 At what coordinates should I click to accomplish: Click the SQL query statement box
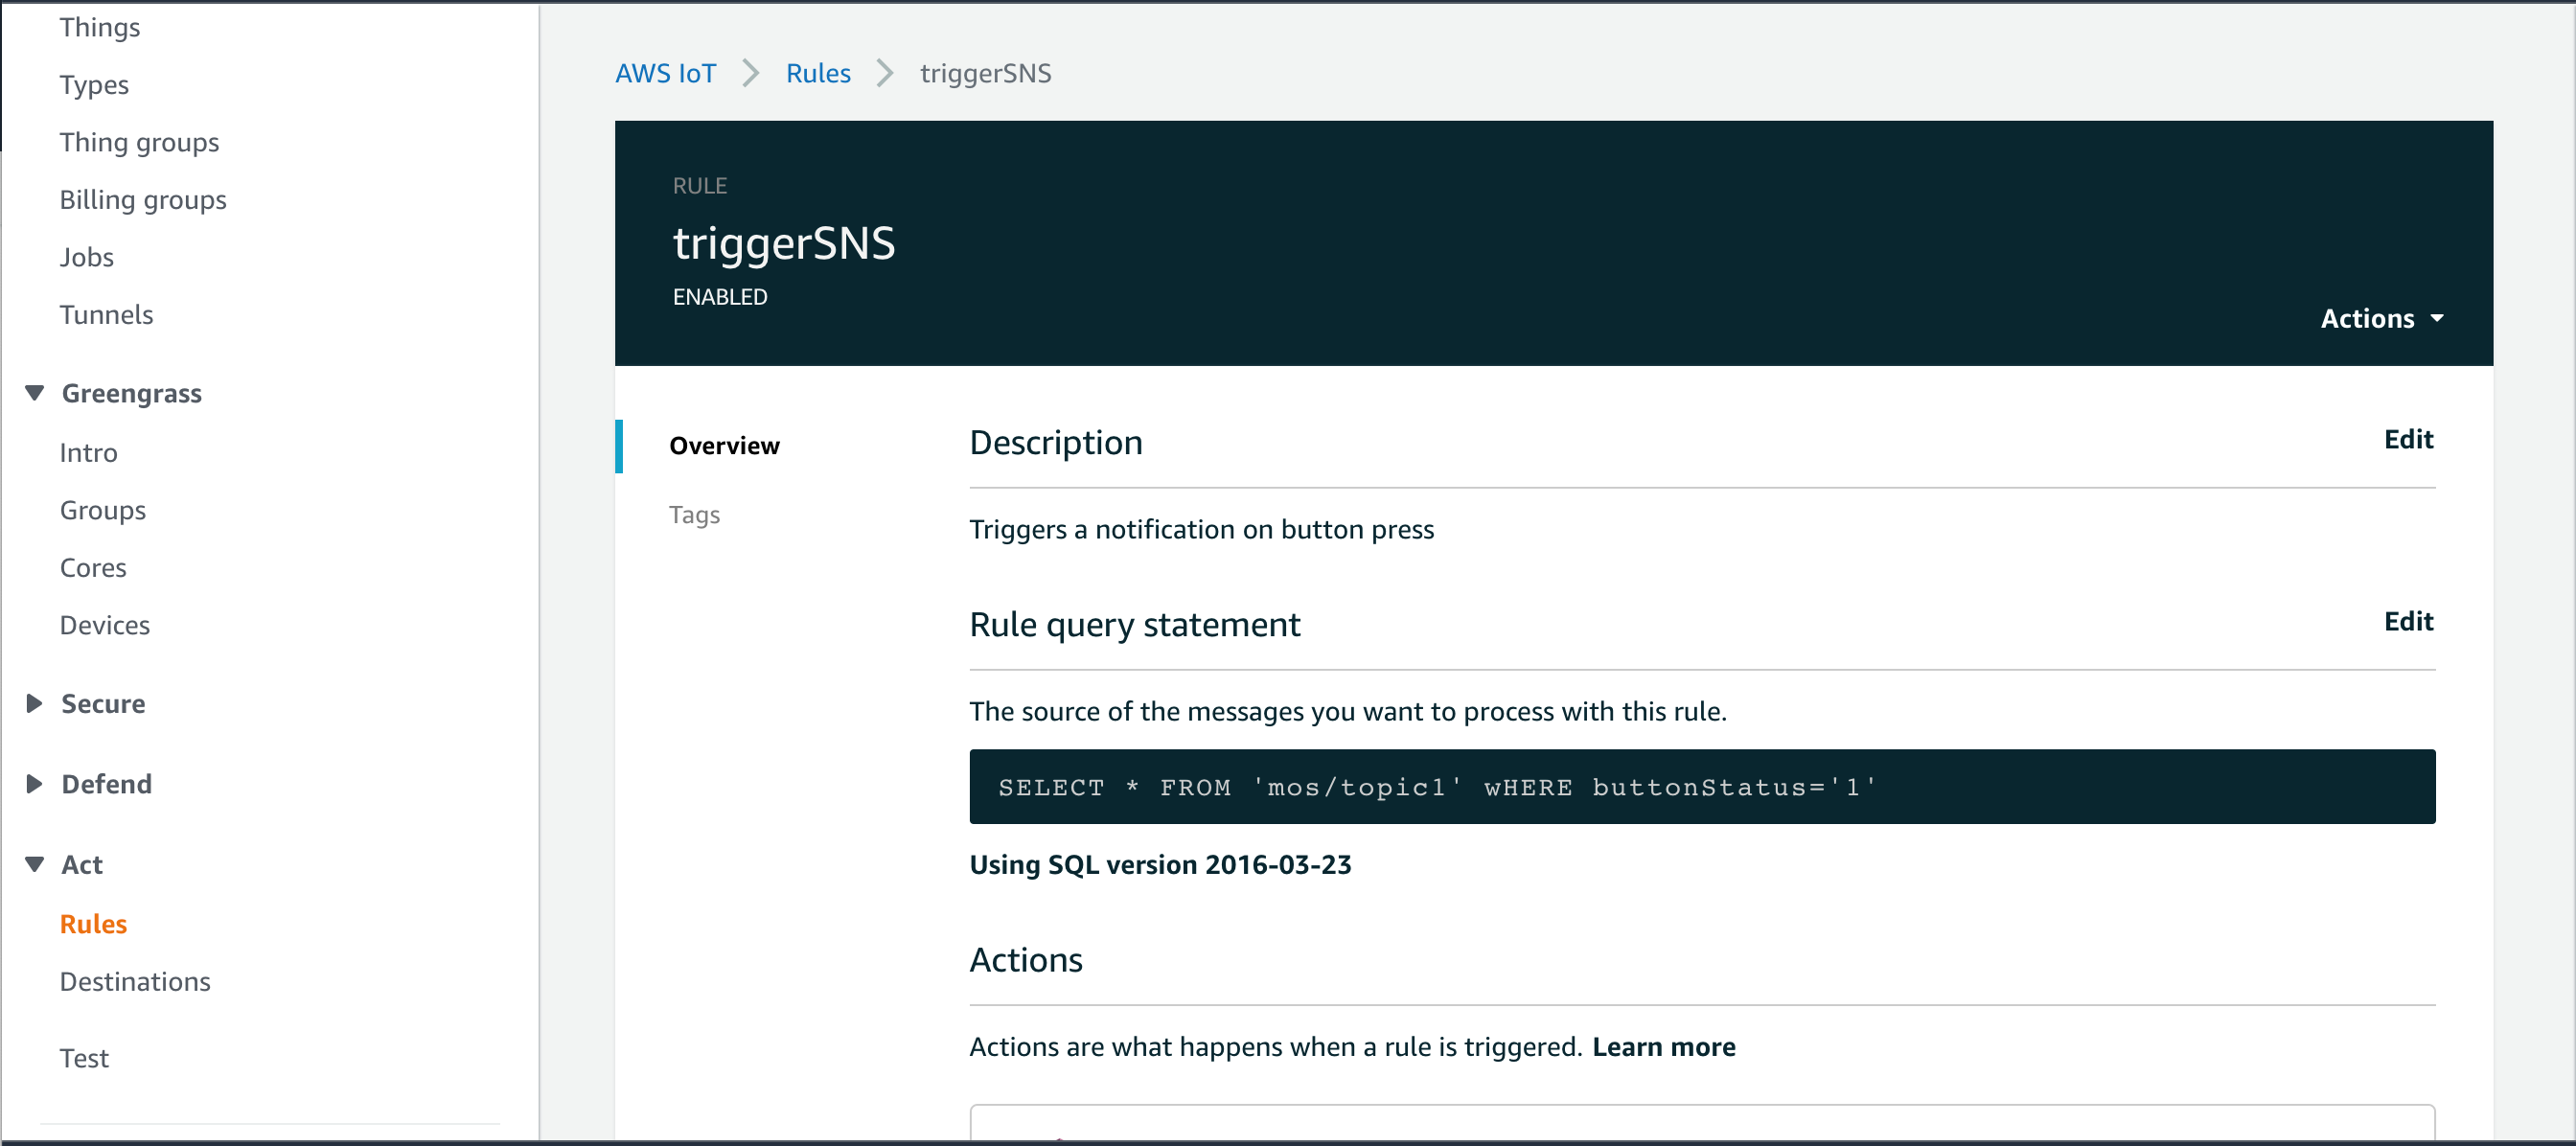click(x=1701, y=787)
